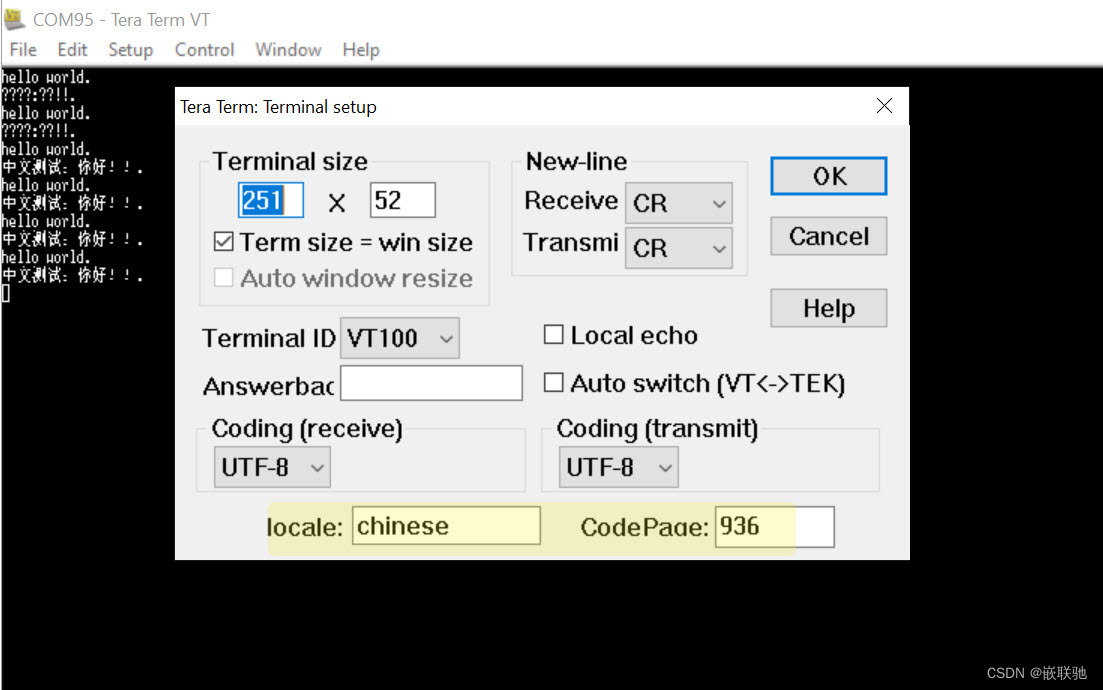This screenshot has height=690, width=1103.
Task: Click the Answerback input field
Action: point(431,383)
